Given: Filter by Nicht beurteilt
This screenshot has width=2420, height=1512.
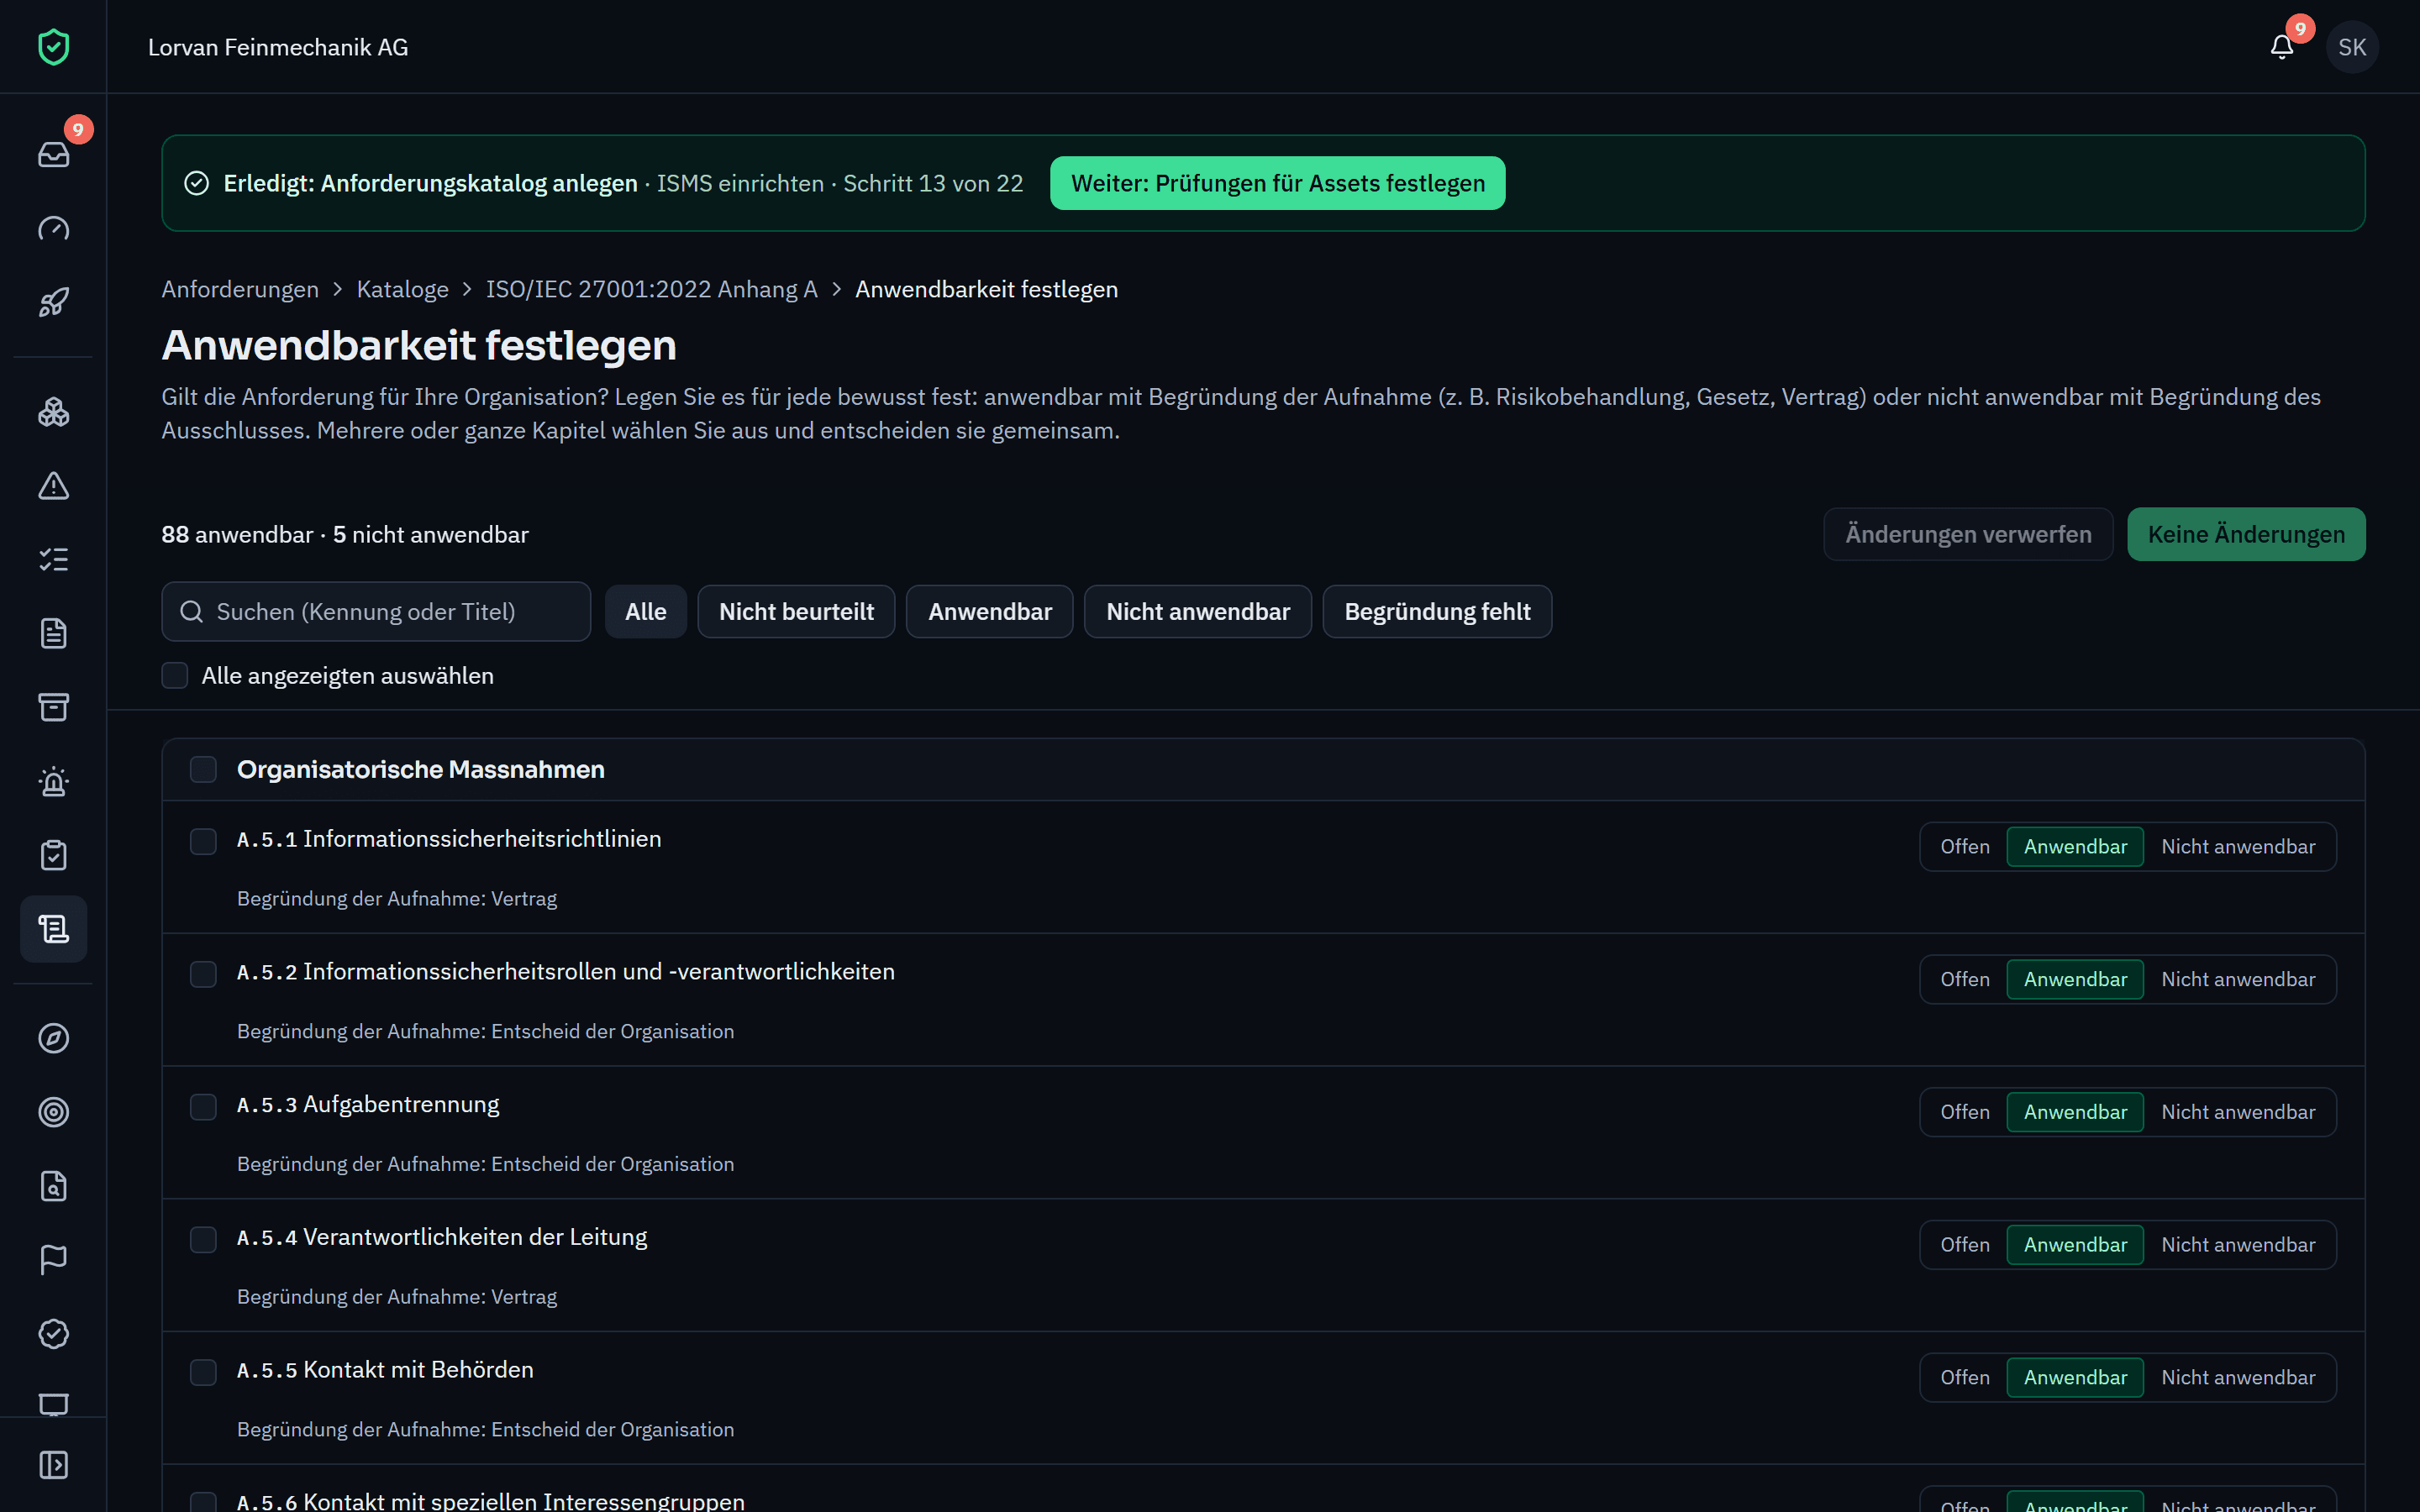Looking at the screenshot, I should click(796, 612).
